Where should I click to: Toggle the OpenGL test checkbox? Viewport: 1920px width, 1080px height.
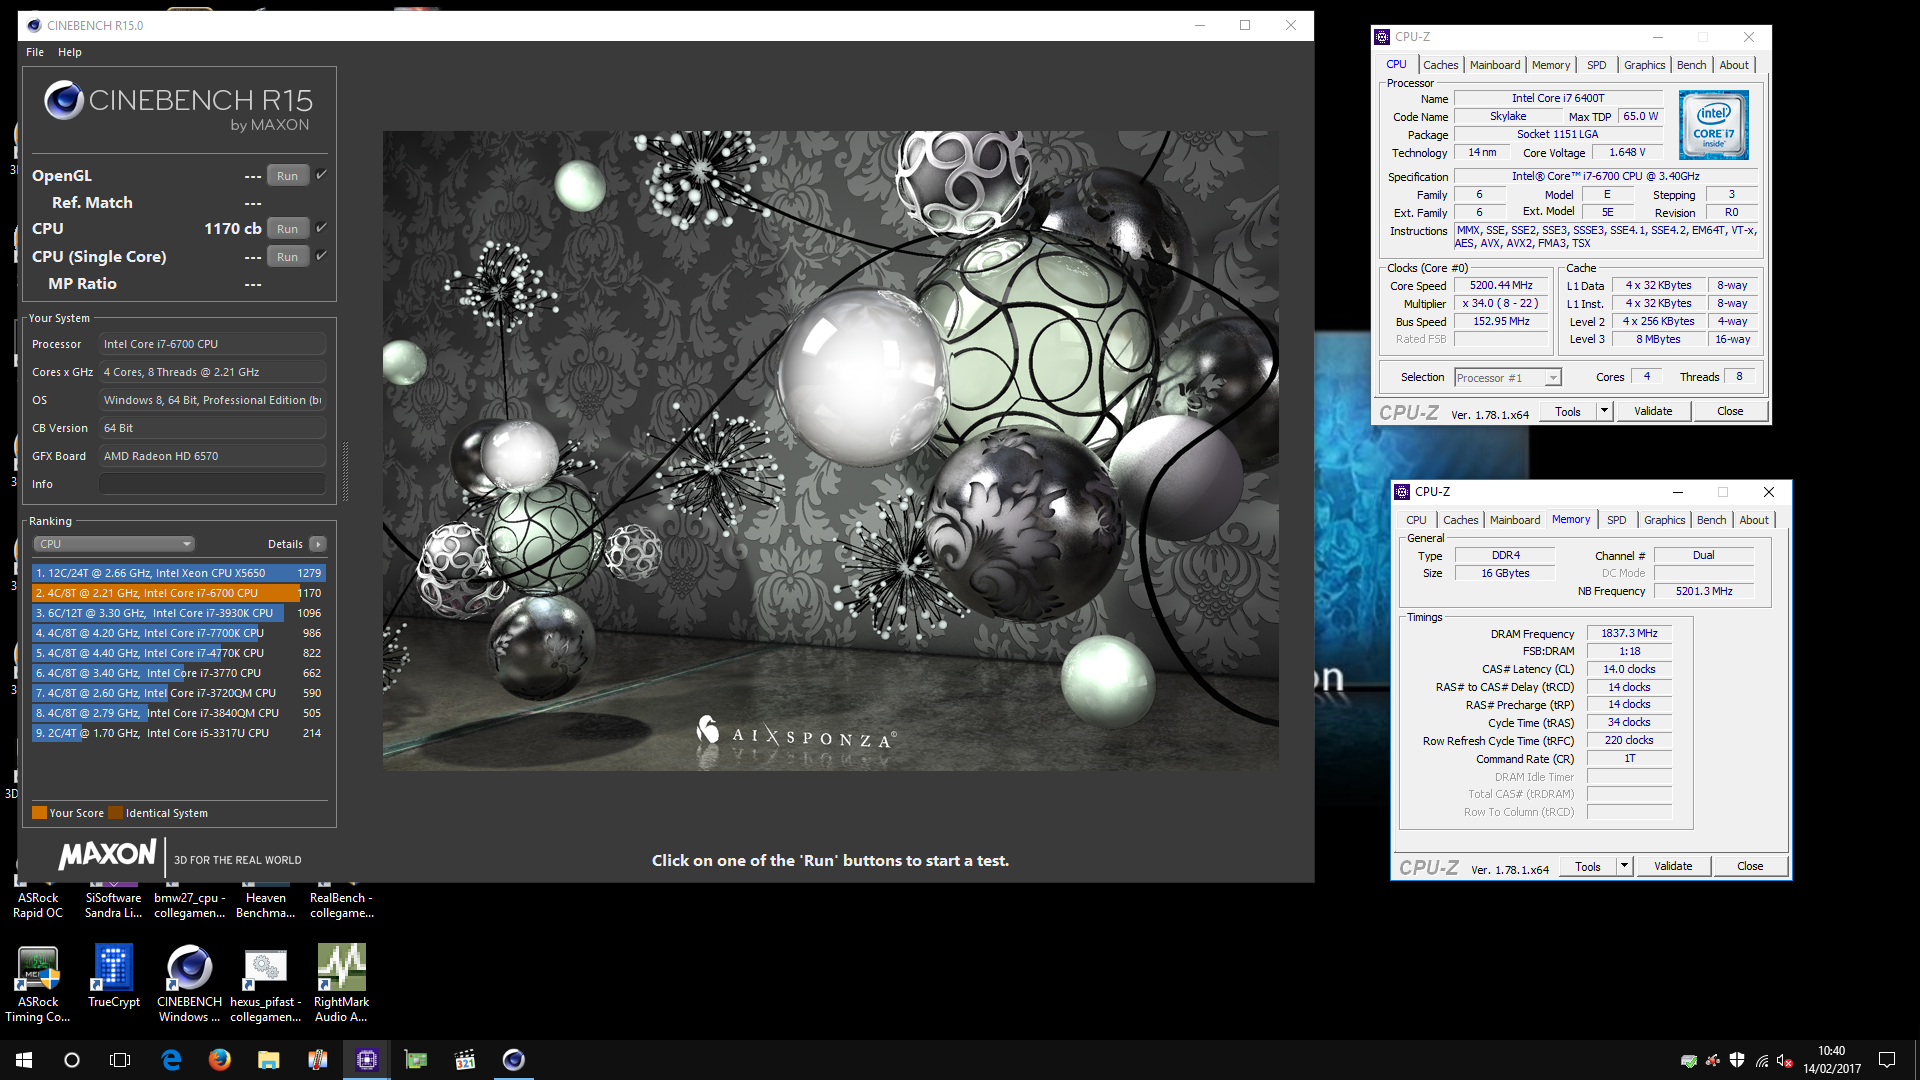point(322,175)
